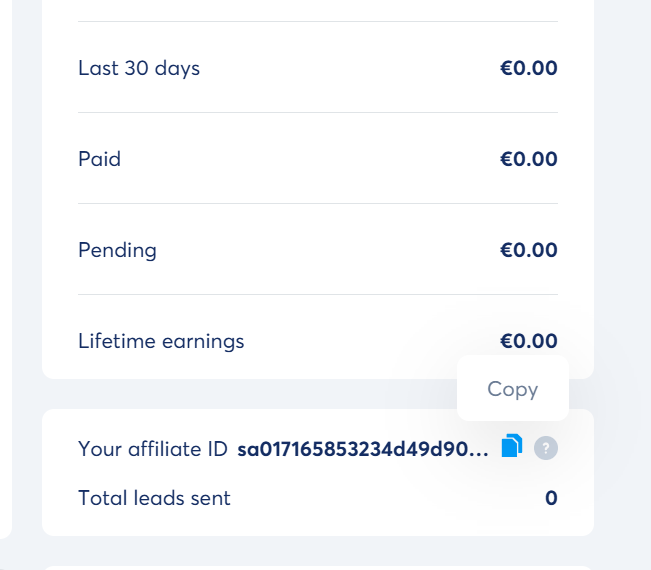Click the 'Total leads sent' label
Screen dimensions: 651x570
(x=154, y=498)
